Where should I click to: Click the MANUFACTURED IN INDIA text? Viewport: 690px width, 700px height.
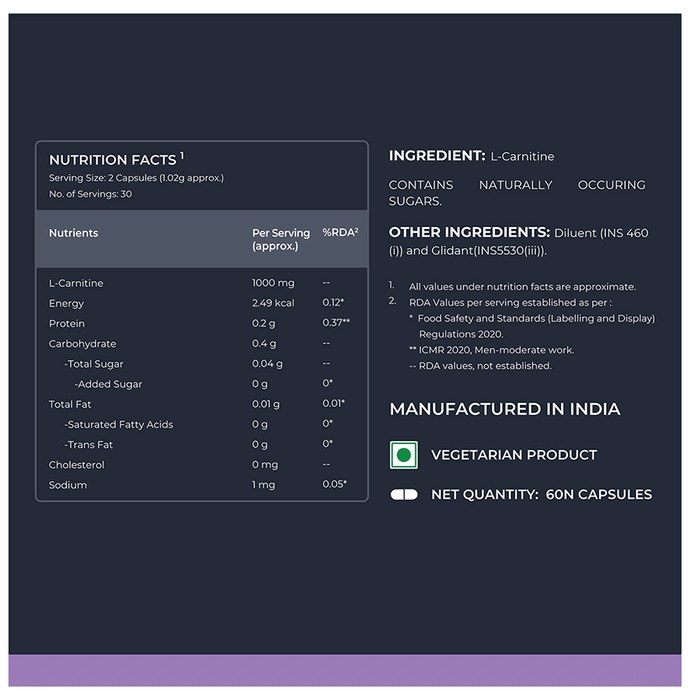505,409
